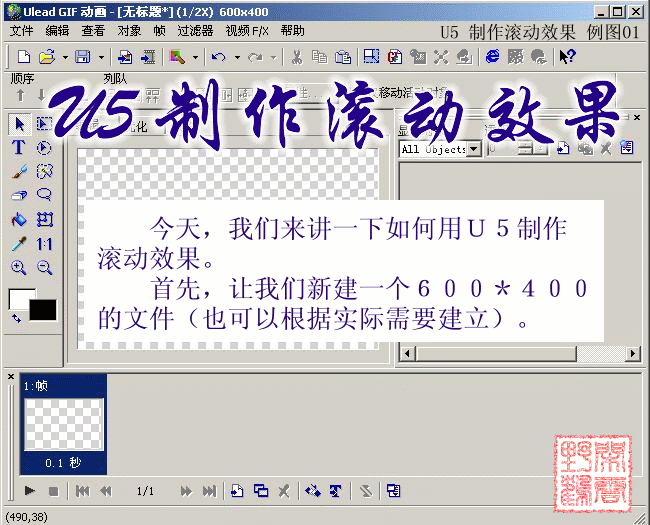Undo the last action
Image resolution: width=650 pixels, height=525 pixels.
tap(218, 56)
